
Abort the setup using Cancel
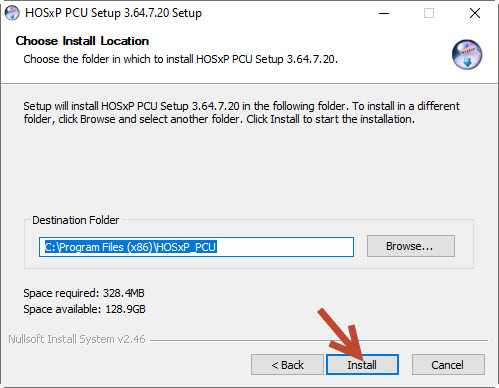pyautogui.click(x=448, y=365)
